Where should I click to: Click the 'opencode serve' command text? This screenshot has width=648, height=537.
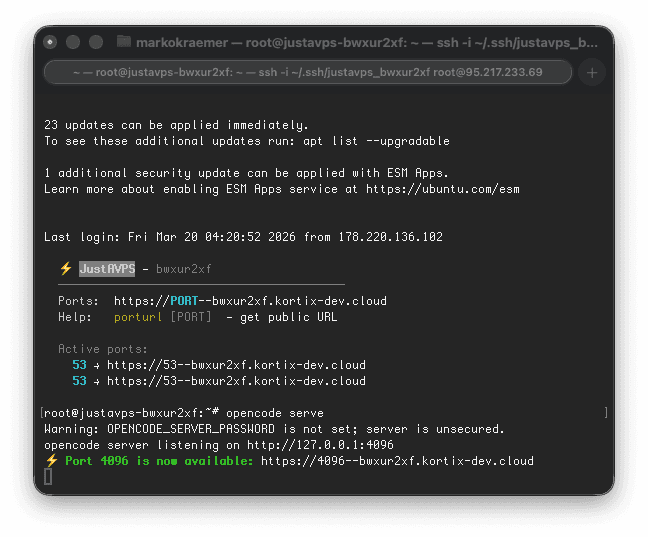point(275,413)
